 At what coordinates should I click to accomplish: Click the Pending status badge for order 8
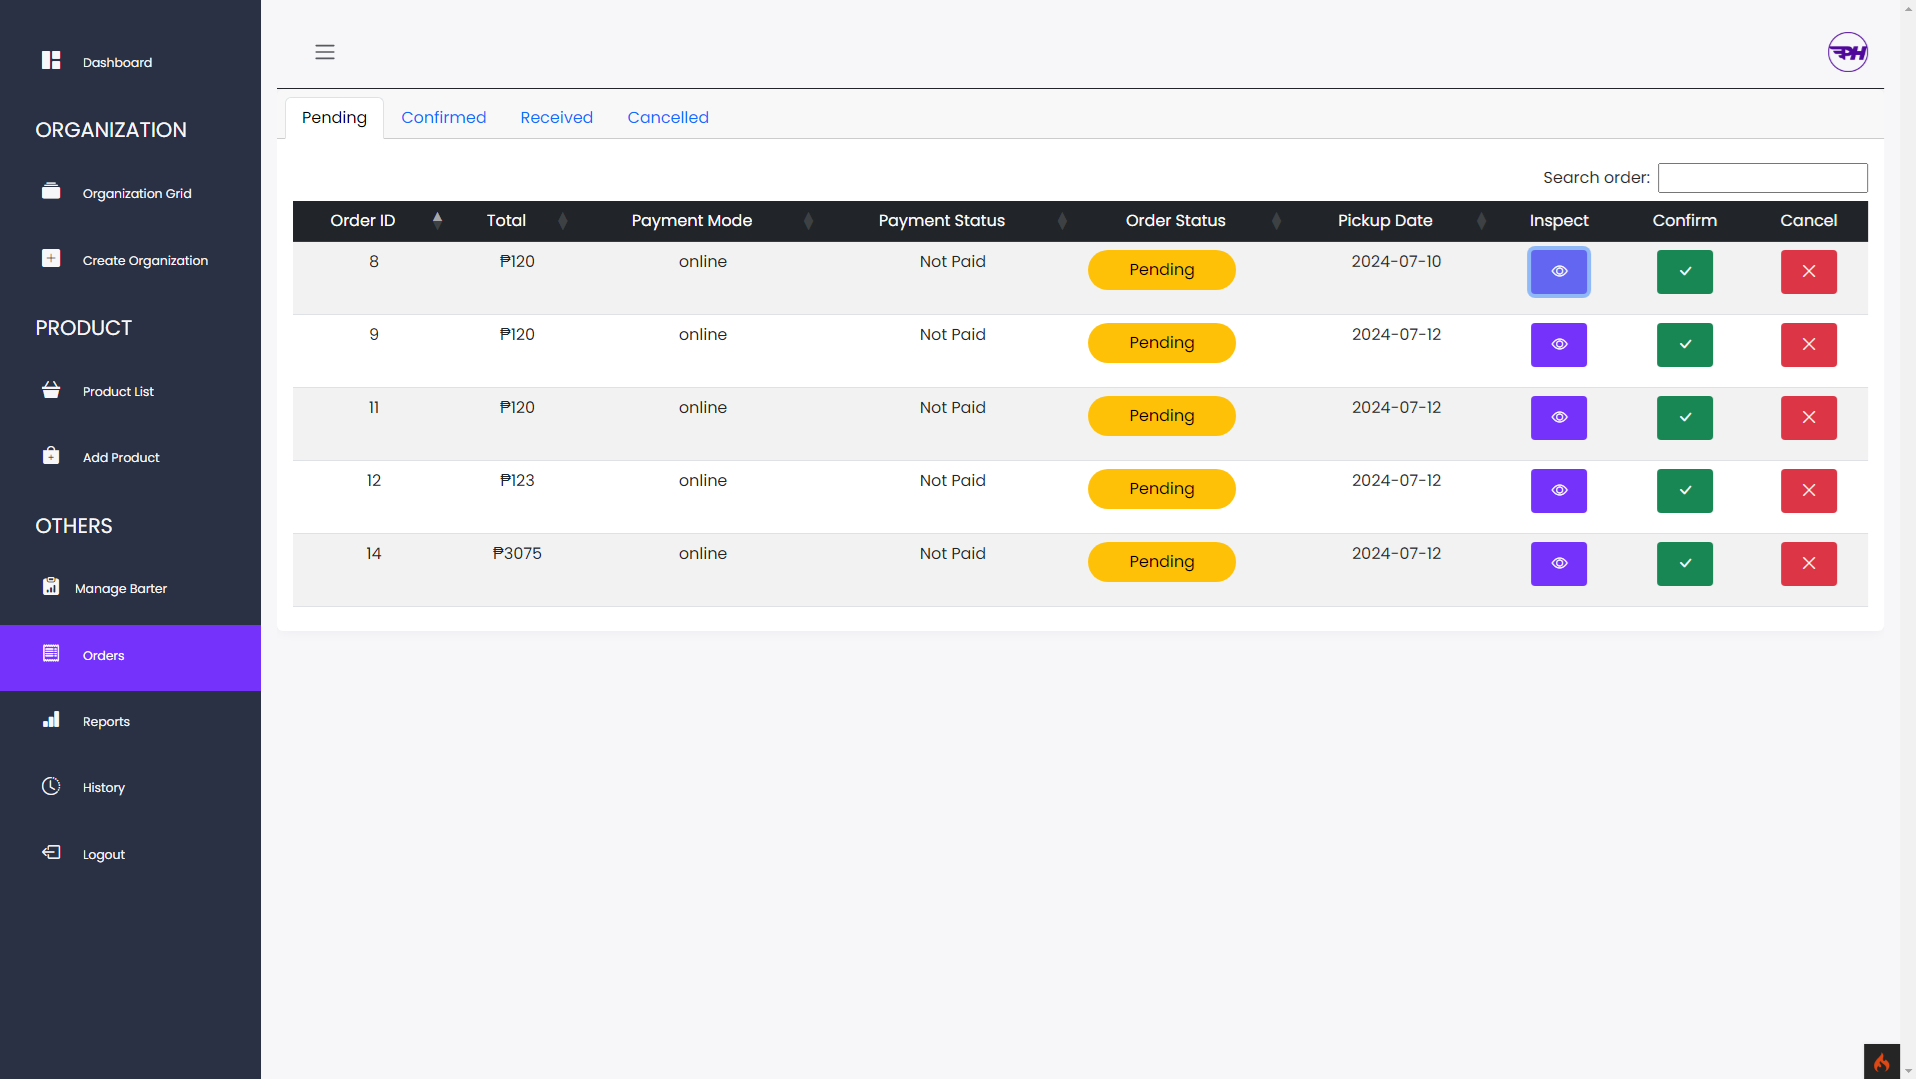click(1161, 270)
